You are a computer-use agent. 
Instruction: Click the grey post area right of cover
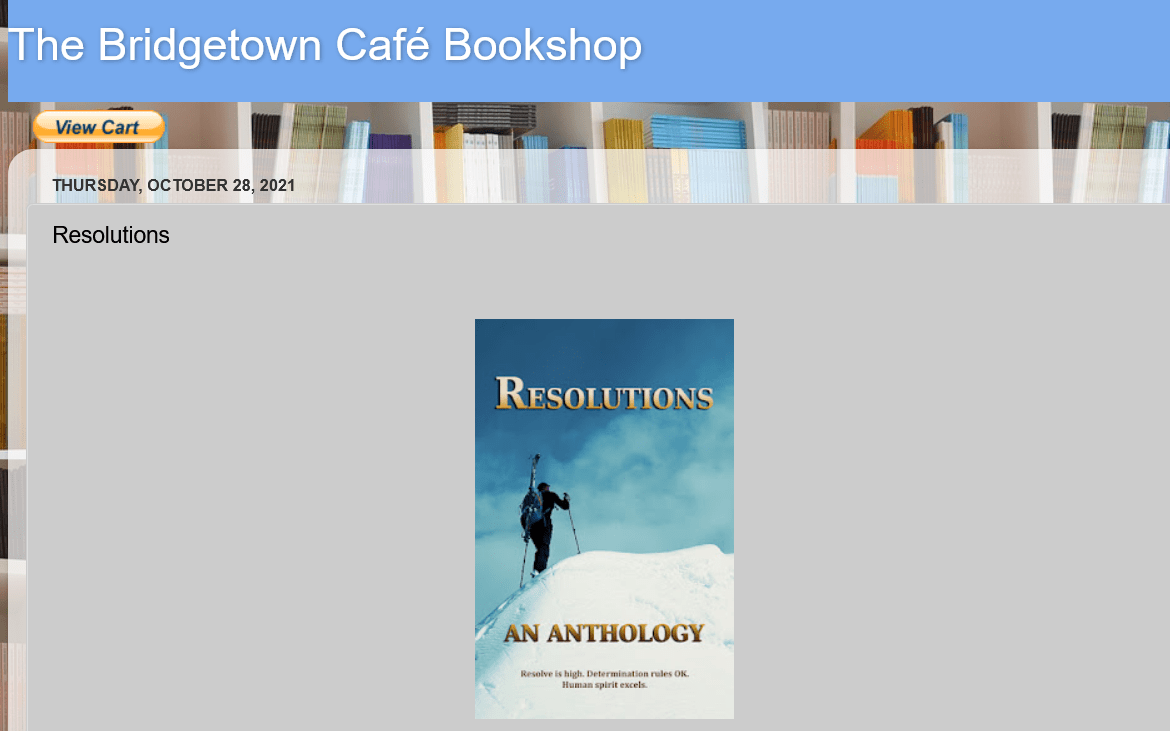(950, 500)
